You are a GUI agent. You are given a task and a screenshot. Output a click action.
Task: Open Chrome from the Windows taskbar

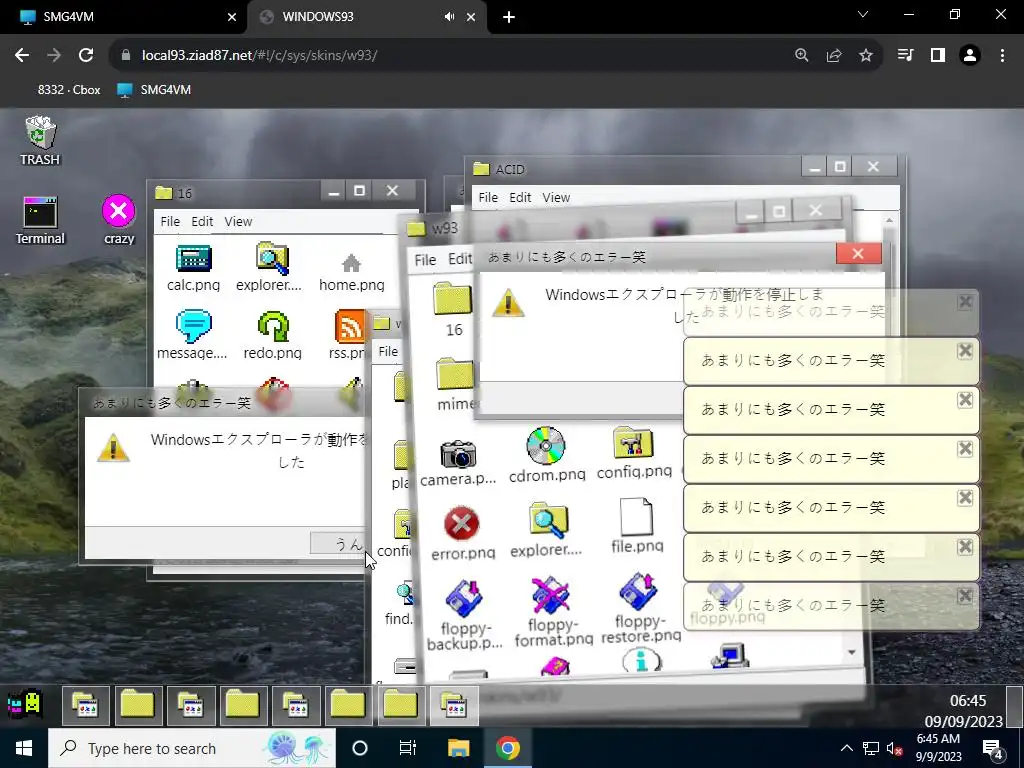pos(507,748)
